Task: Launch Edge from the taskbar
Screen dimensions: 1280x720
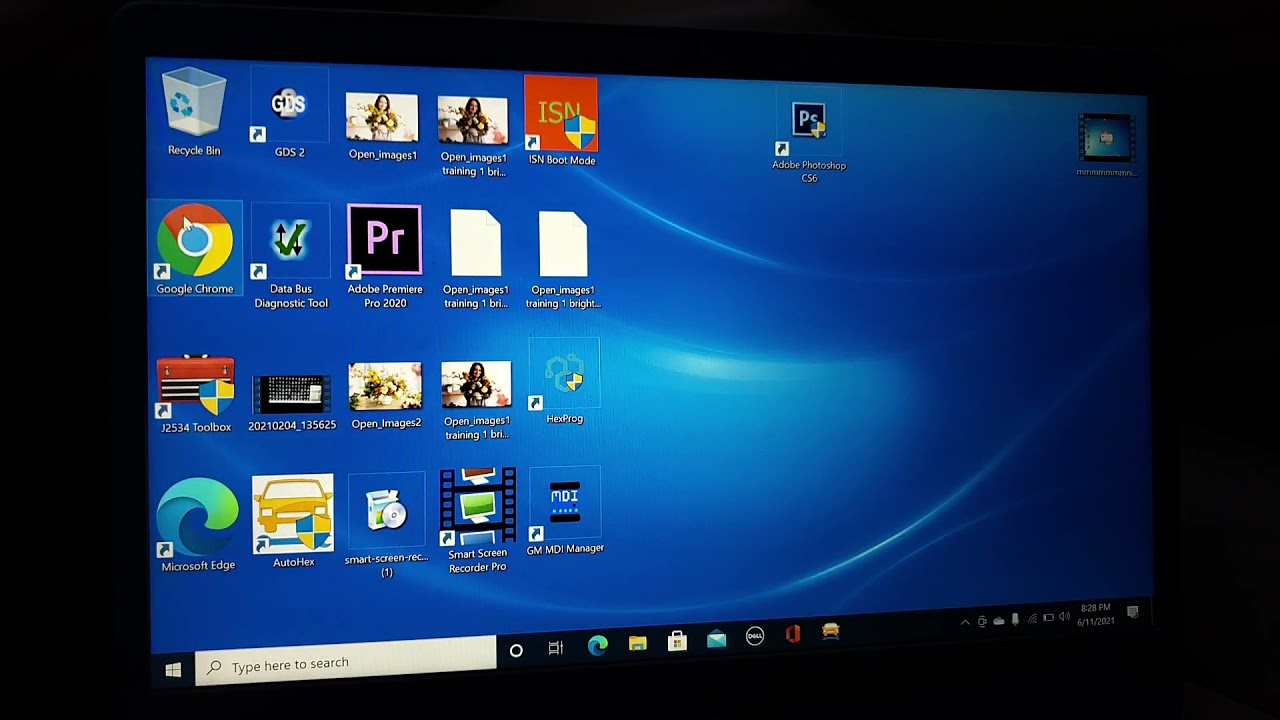Action: pyautogui.click(x=597, y=645)
